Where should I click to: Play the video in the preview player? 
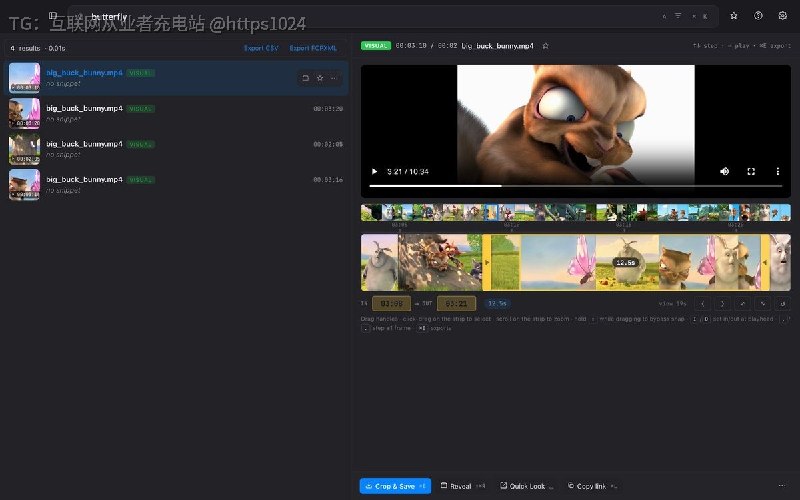point(374,171)
